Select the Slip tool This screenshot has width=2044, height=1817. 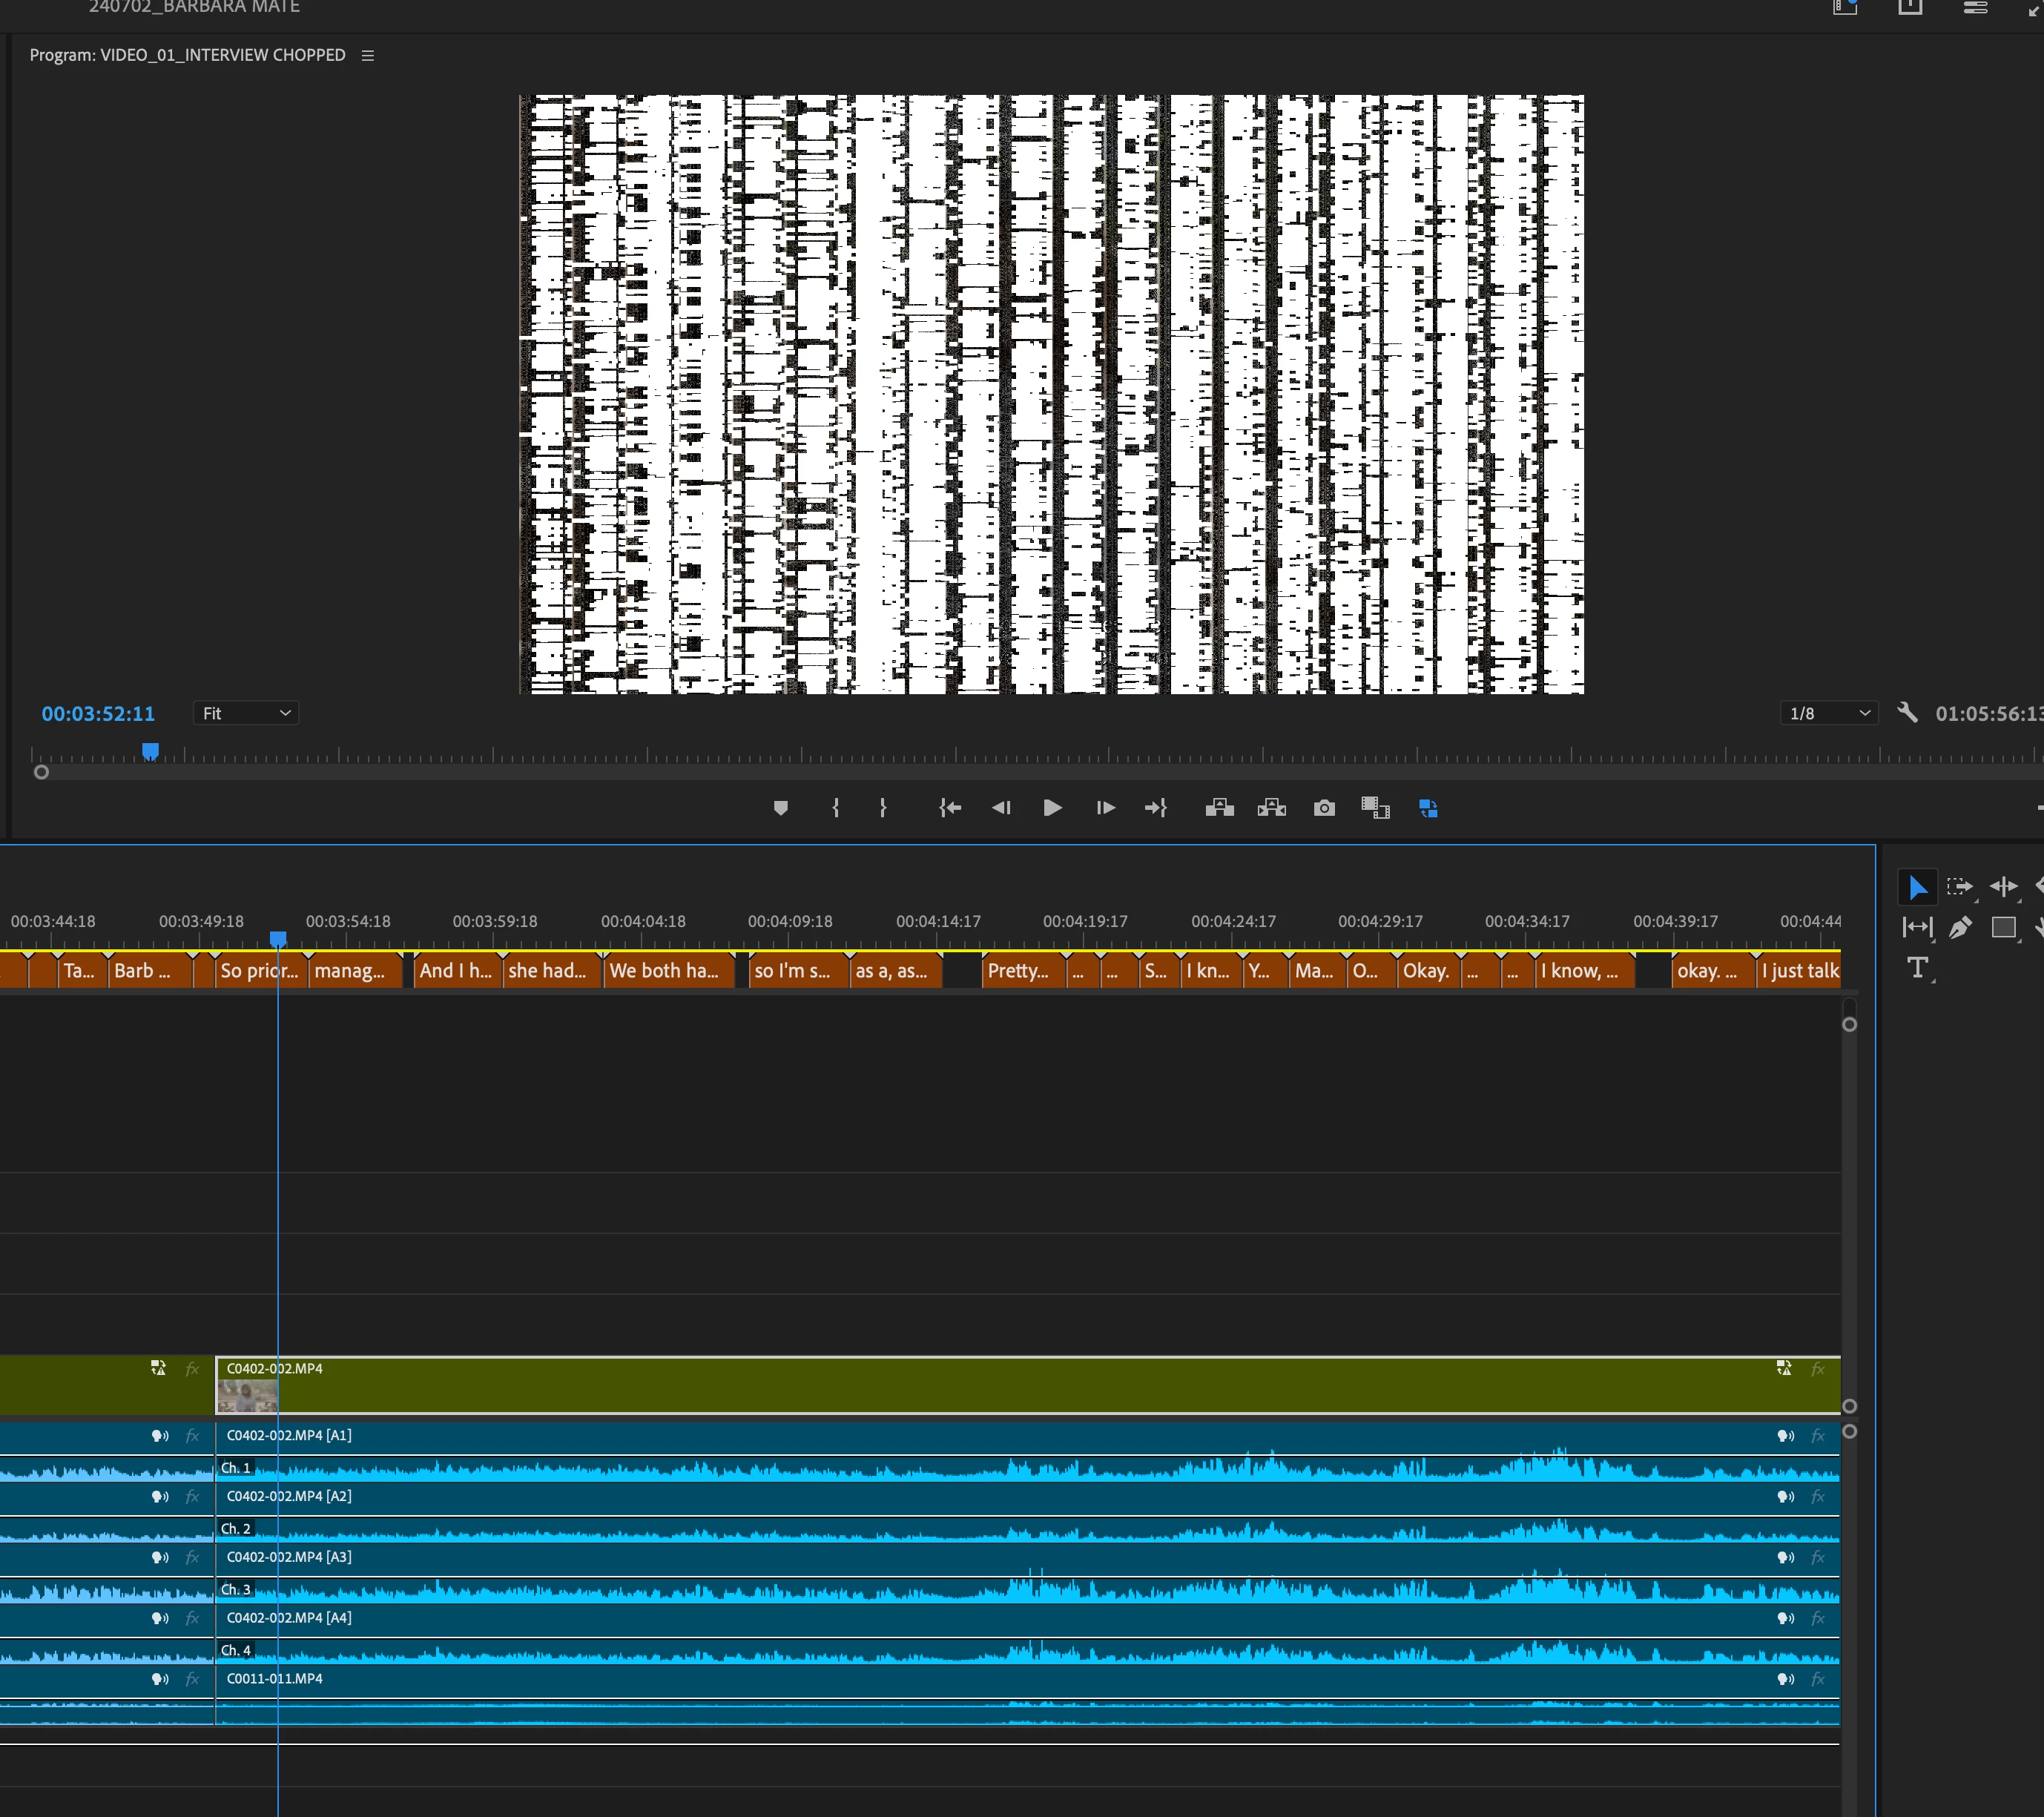pos(1917,928)
